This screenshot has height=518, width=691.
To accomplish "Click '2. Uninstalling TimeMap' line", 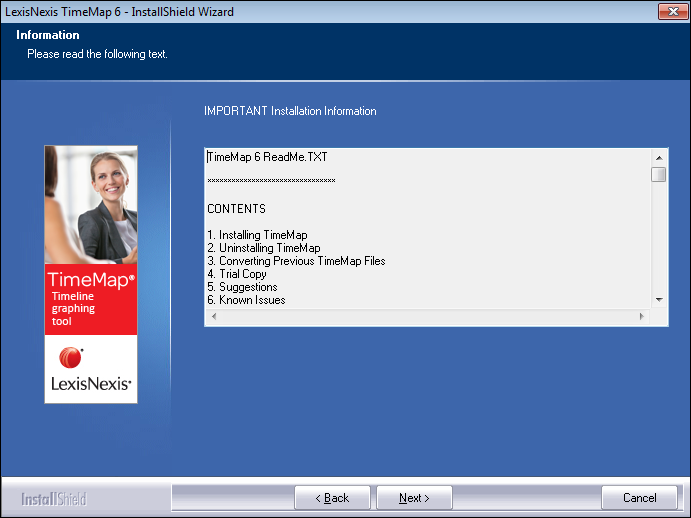I will 264,248.
